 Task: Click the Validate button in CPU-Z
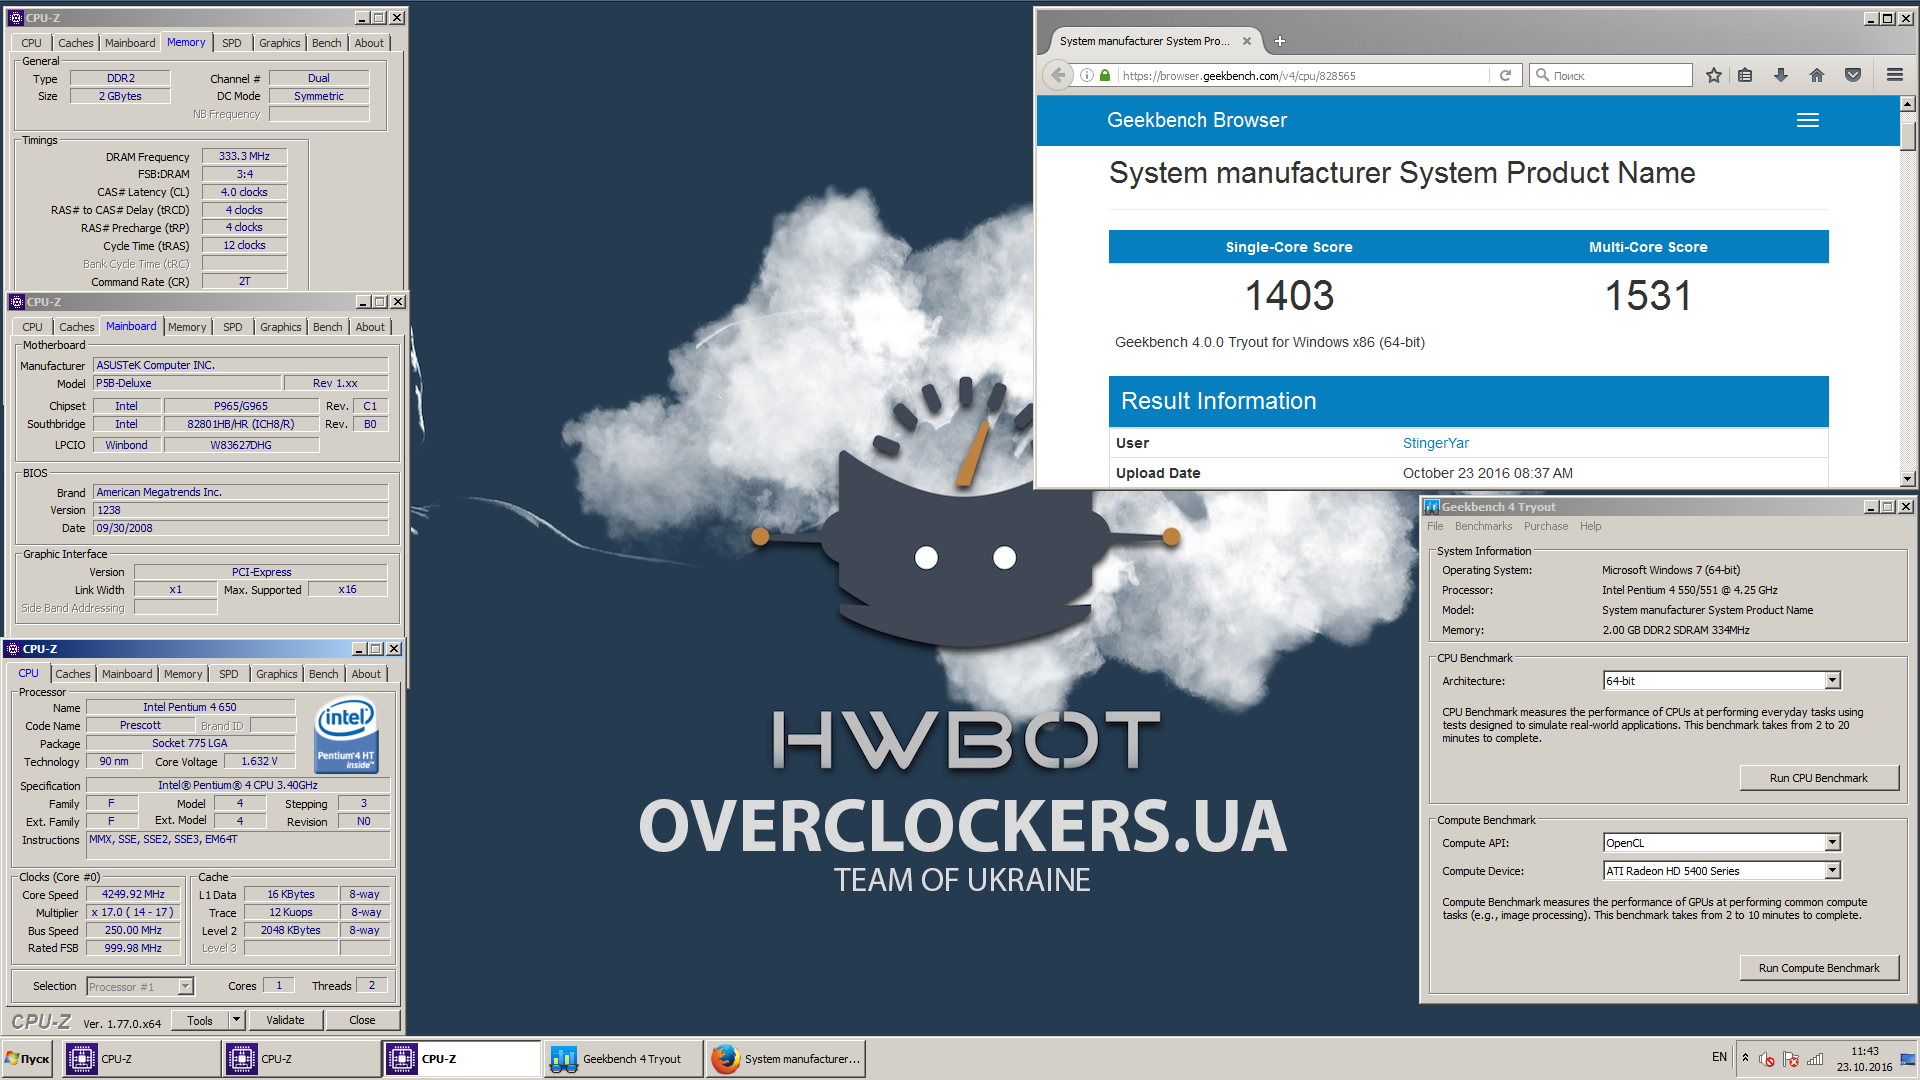tap(285, 1020)
